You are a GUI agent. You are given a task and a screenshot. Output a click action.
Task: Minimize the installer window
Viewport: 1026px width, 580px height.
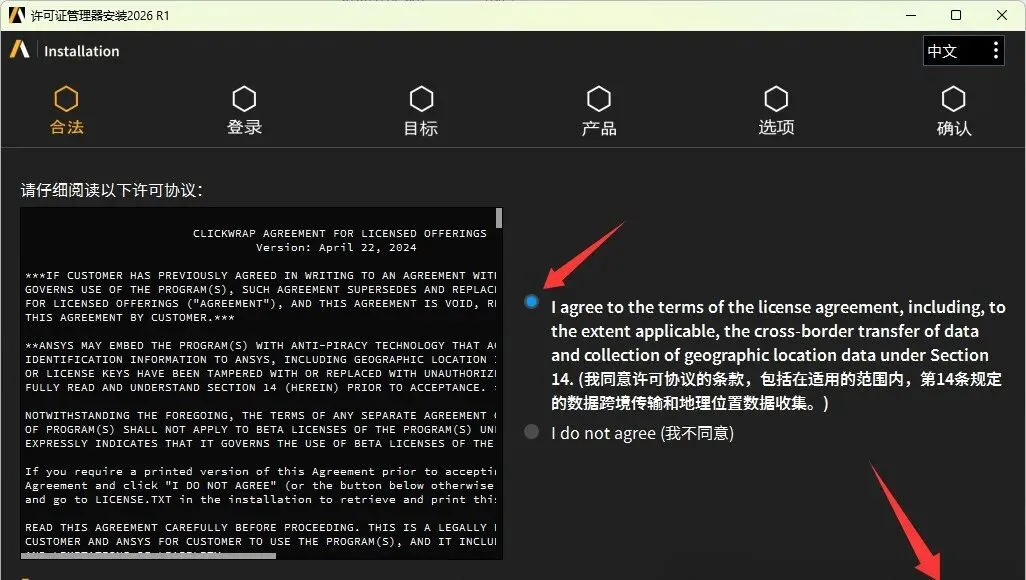(911, 15)
